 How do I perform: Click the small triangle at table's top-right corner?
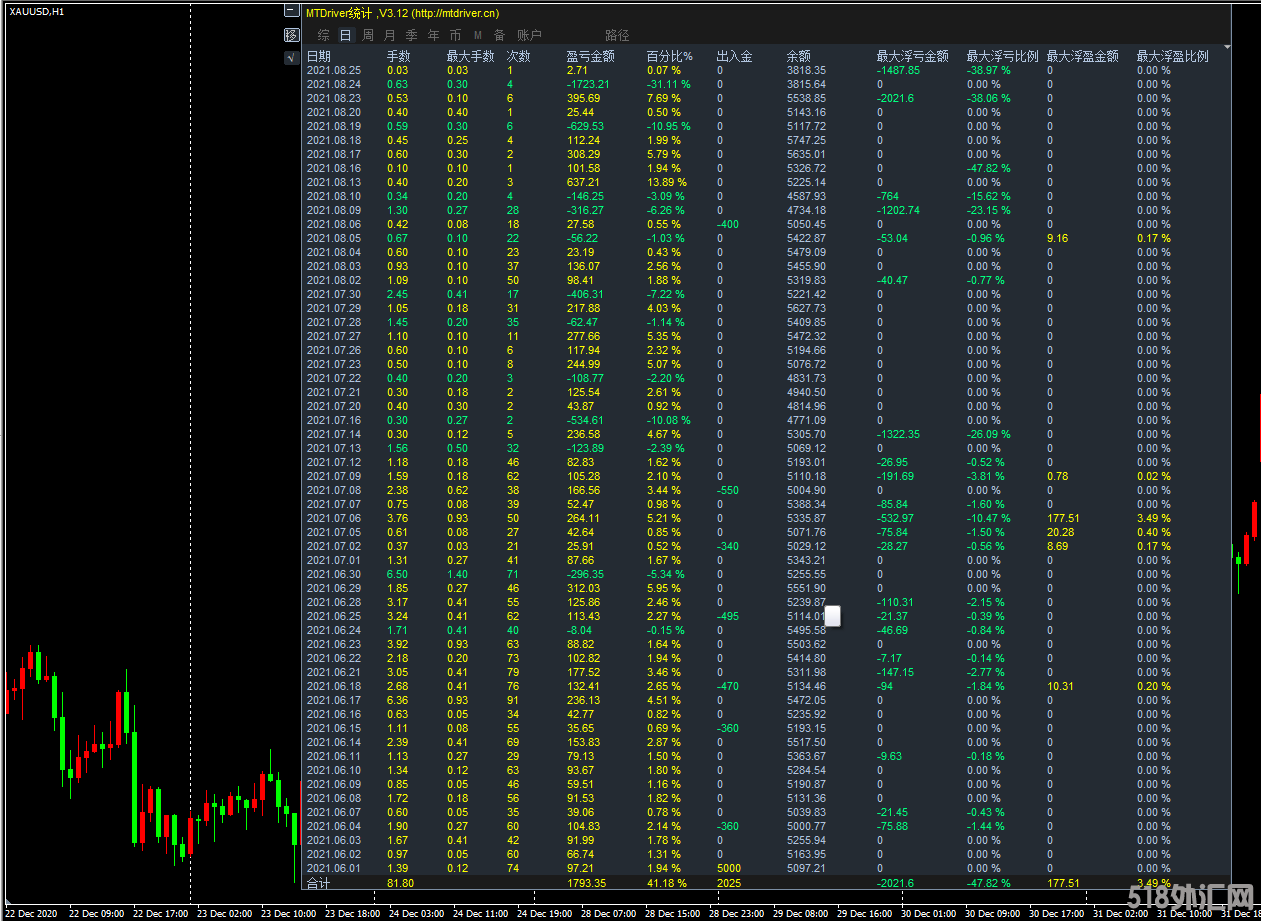[x=1226, y=47]
